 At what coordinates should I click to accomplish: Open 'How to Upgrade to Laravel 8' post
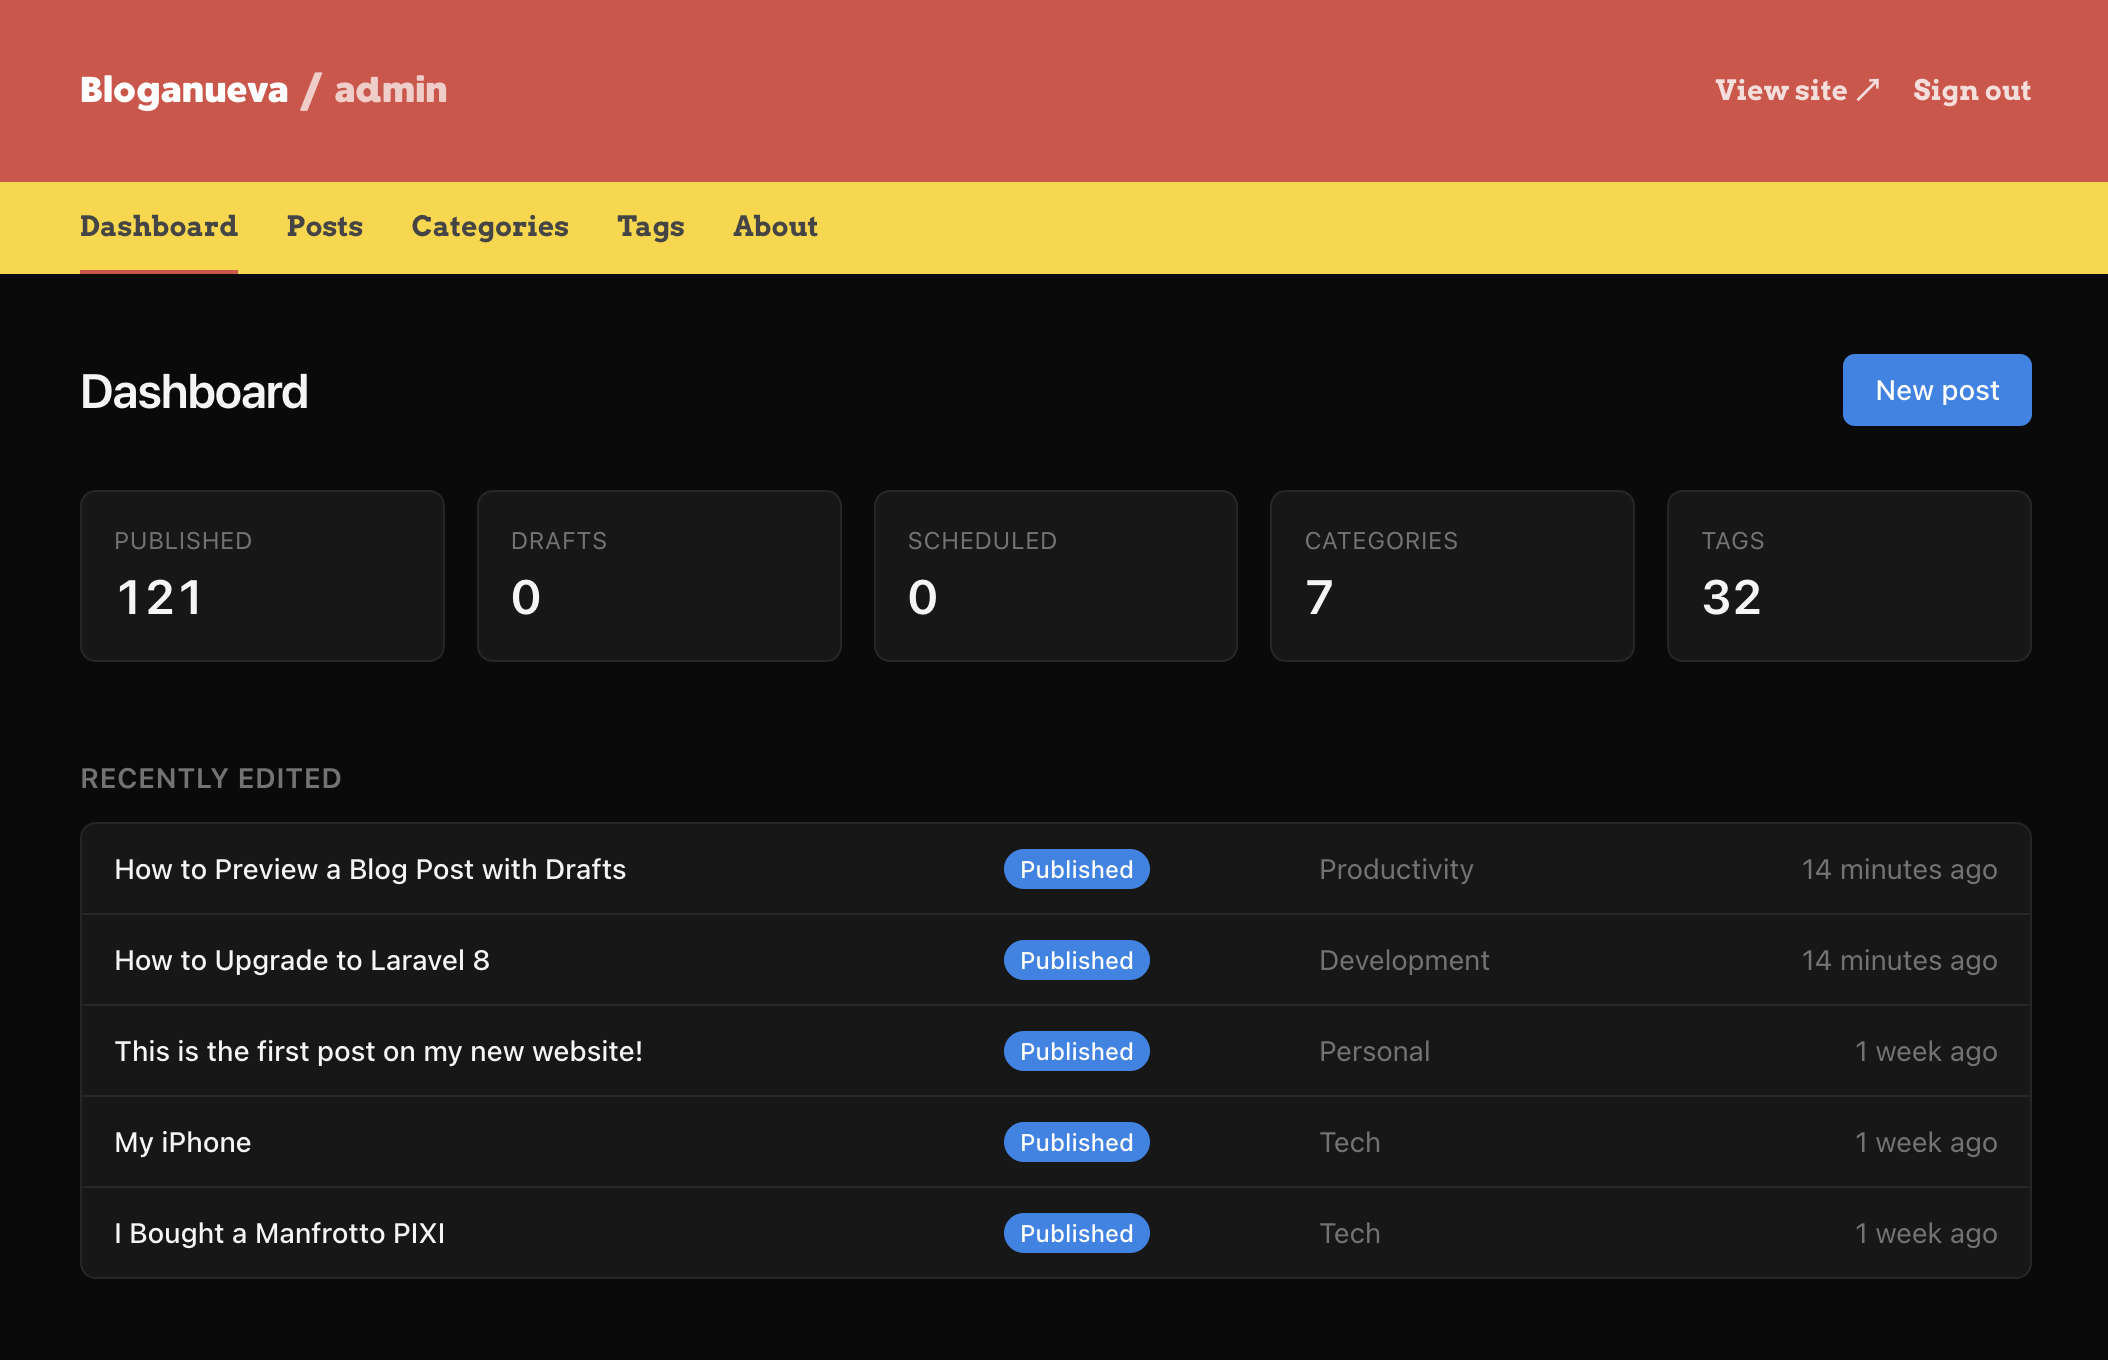(302, 960)
